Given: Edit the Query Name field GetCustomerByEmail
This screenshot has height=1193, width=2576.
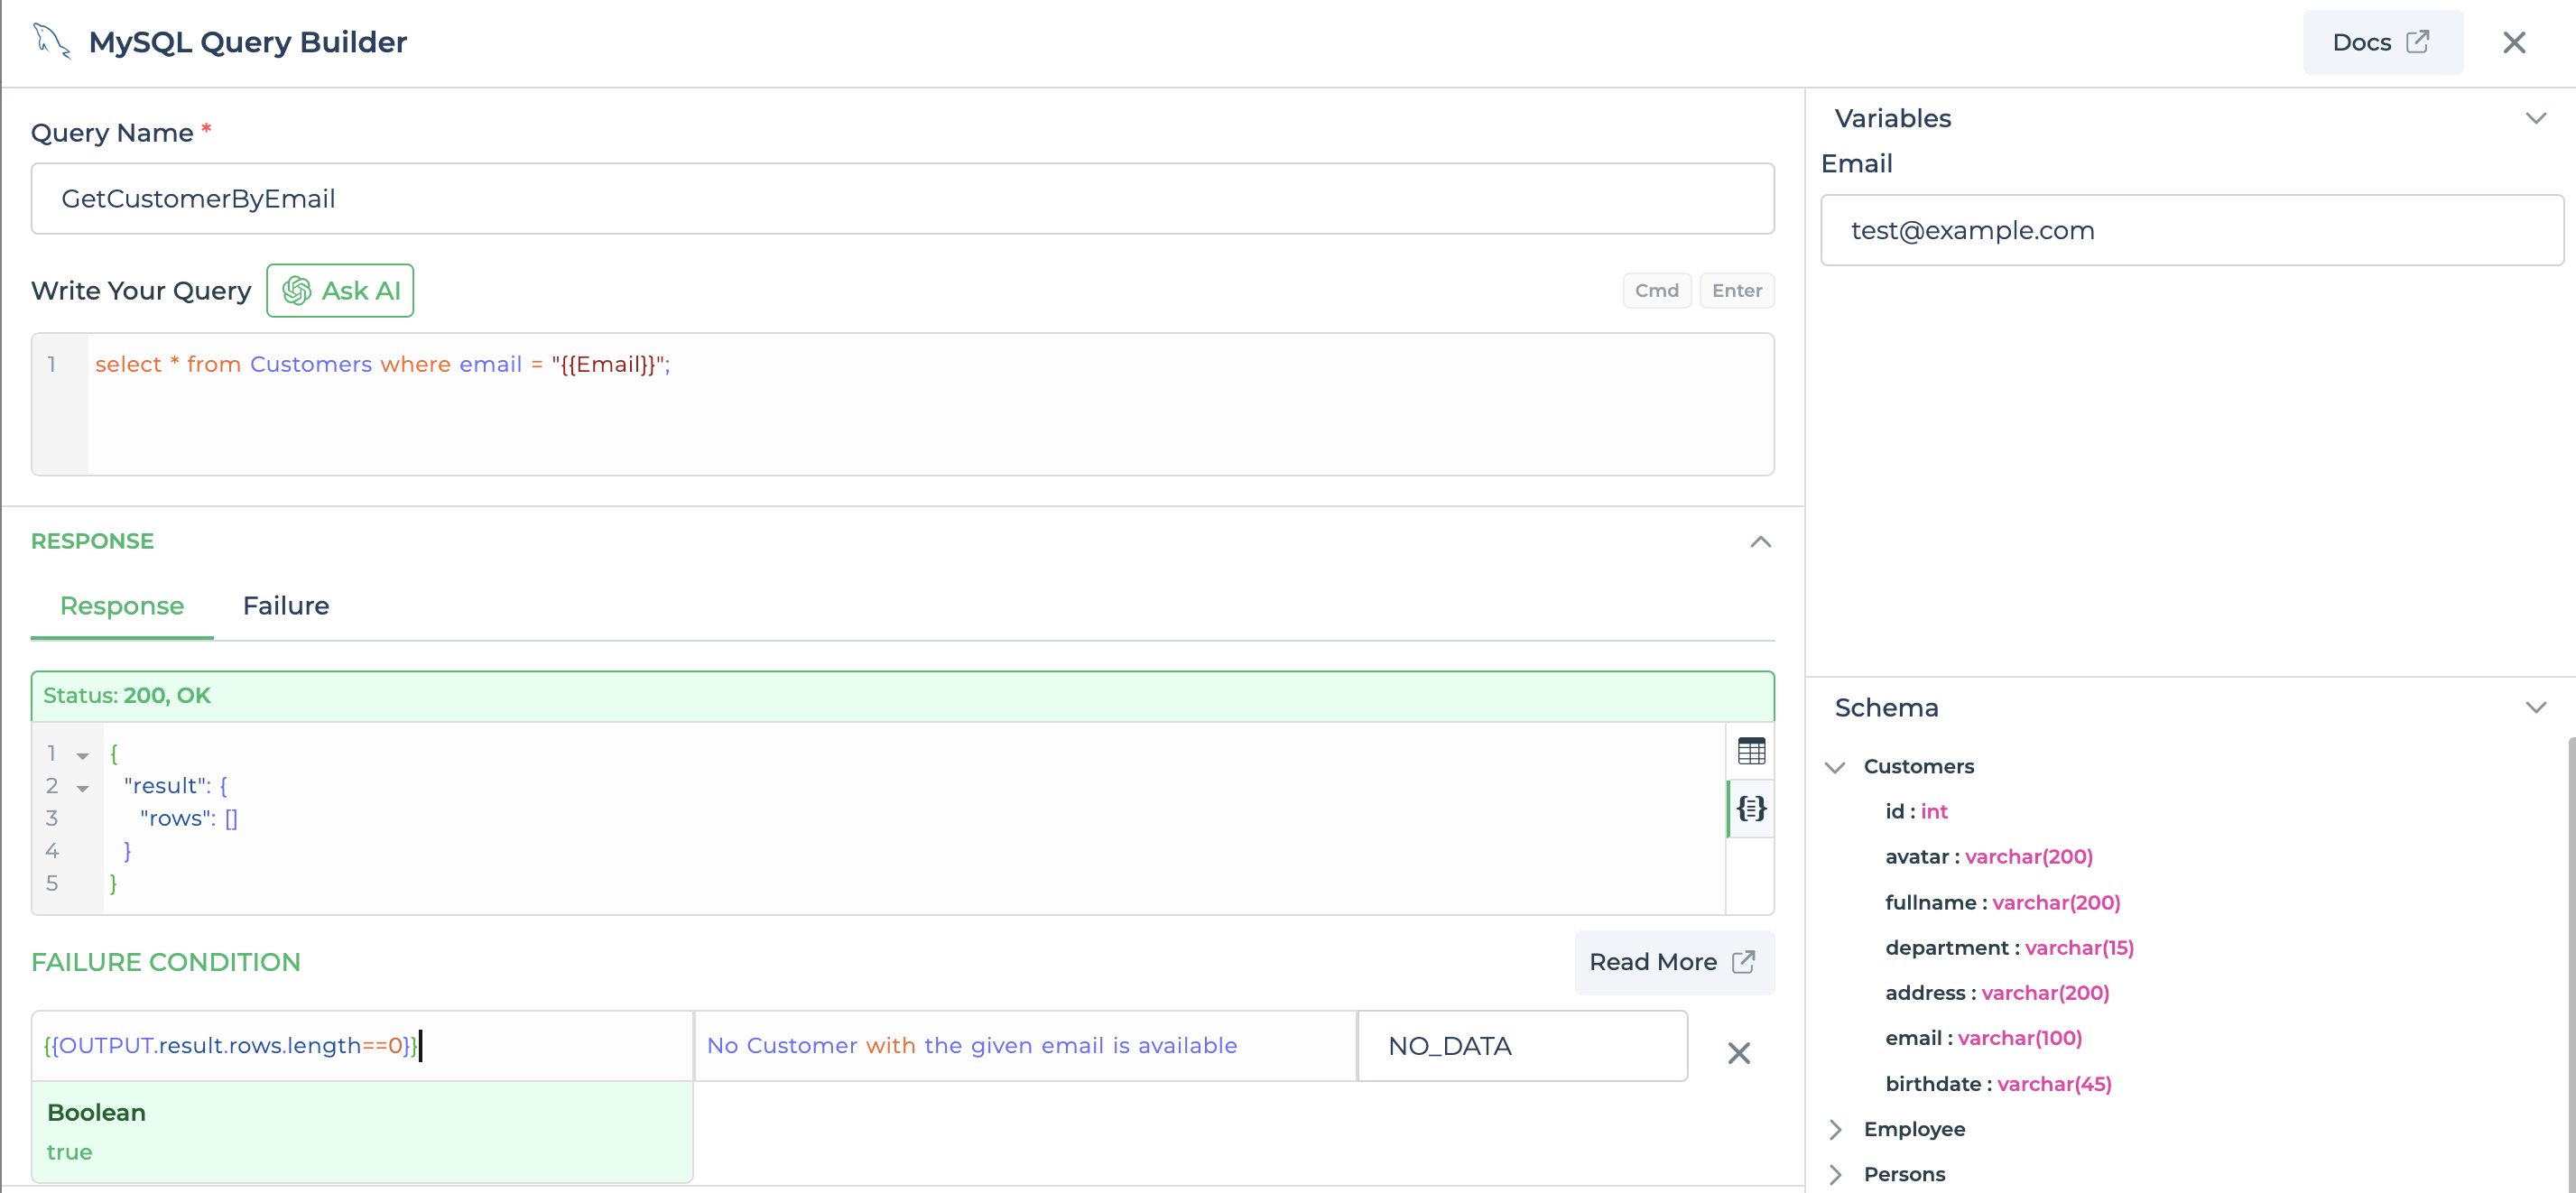Looking at the screenshot, I should pos(902,199).
